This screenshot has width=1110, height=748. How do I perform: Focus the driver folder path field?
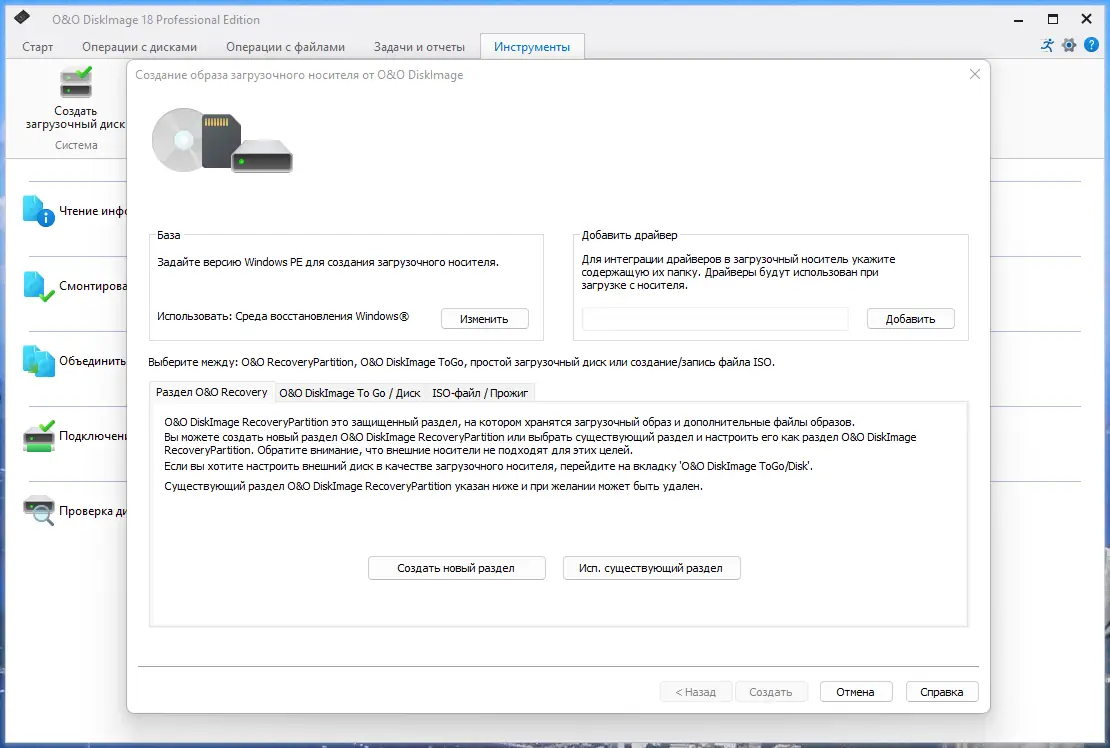click(x=714, y=318)
